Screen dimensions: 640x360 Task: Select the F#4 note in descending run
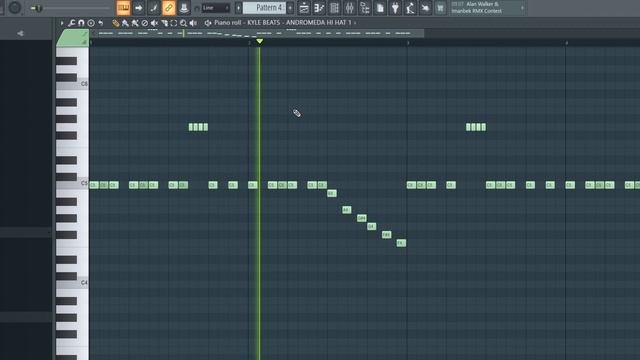[x=387, y=235]
